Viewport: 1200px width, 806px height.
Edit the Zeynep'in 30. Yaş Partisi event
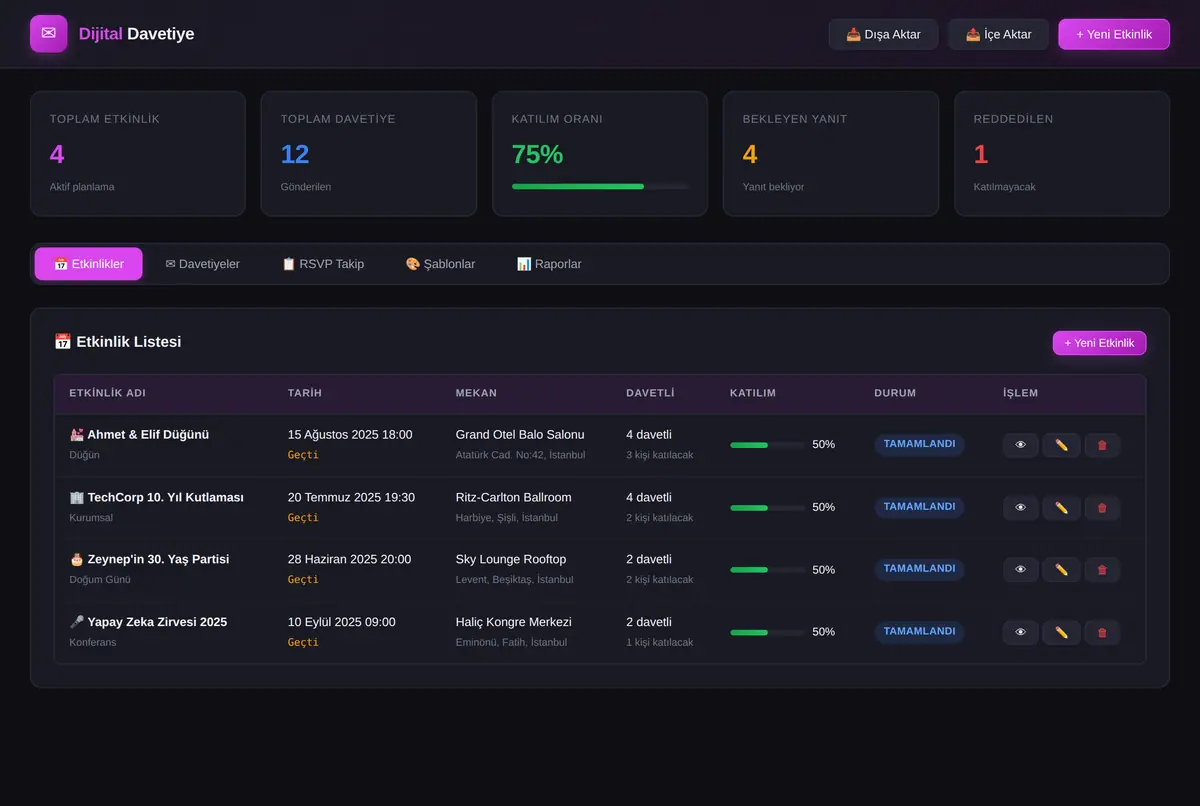coord(1061,569)
